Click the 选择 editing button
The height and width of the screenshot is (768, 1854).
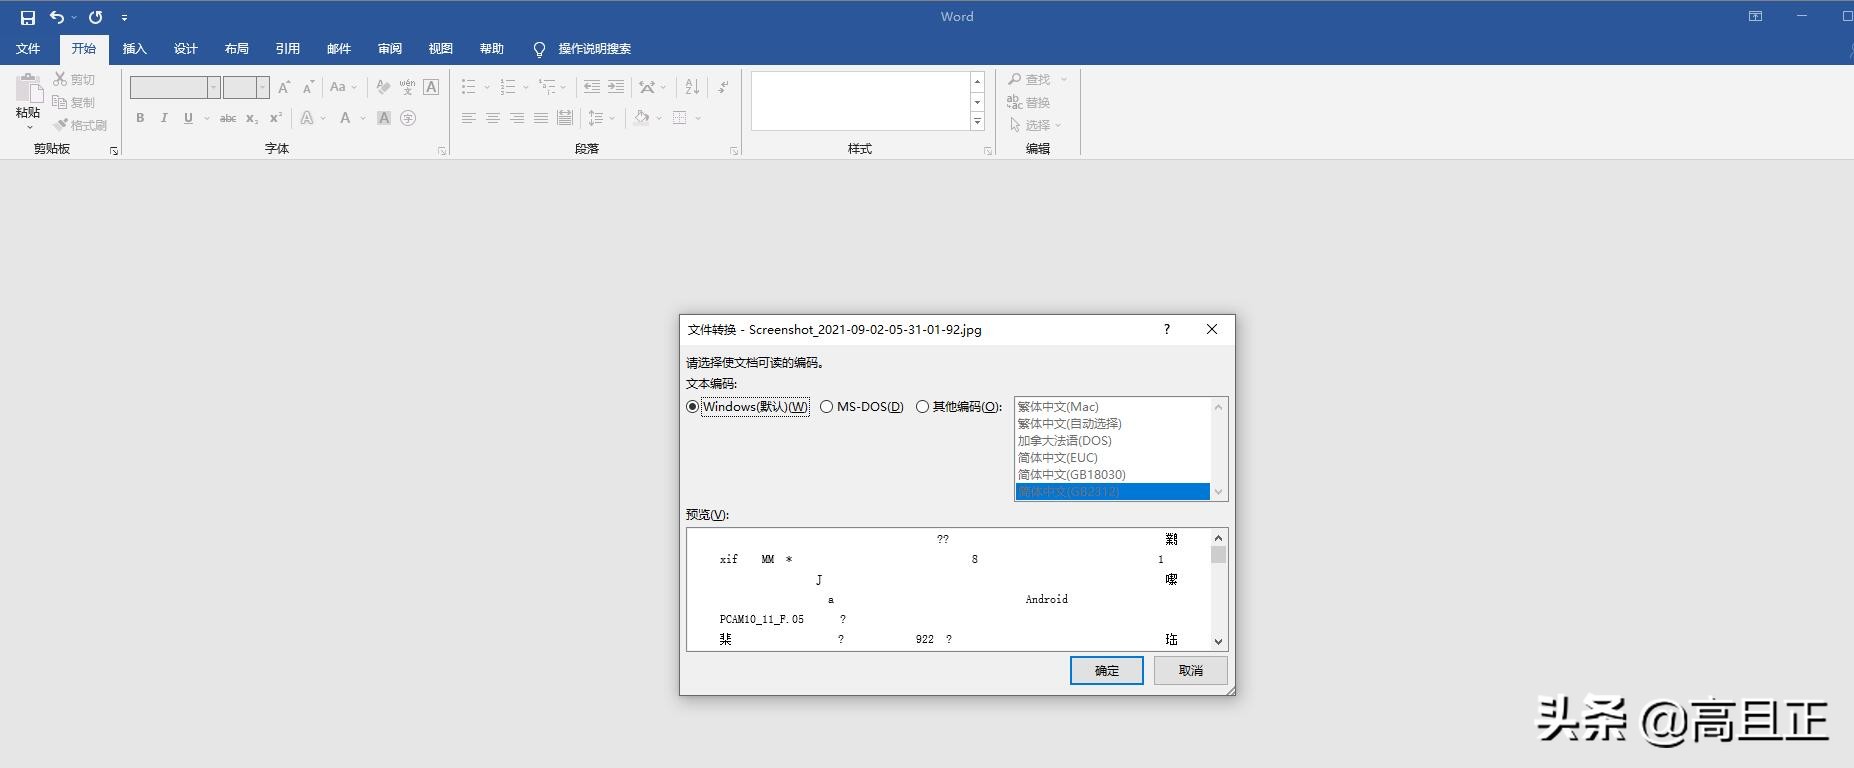click(1035, 125)
